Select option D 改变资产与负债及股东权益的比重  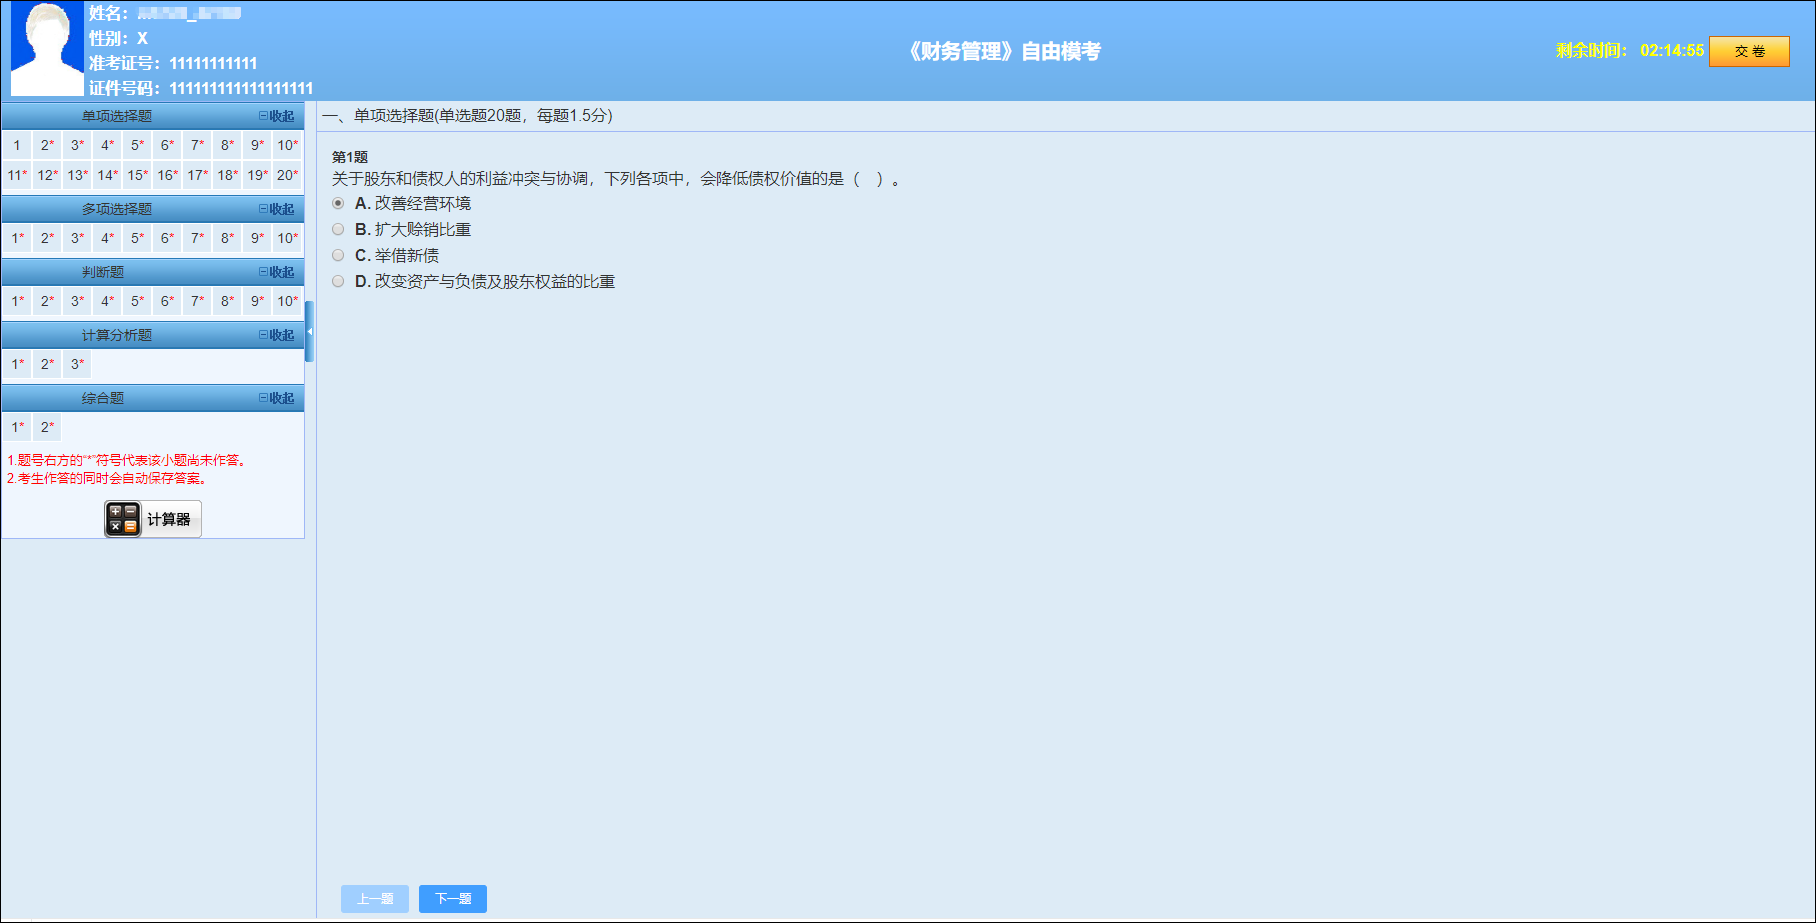338,281
